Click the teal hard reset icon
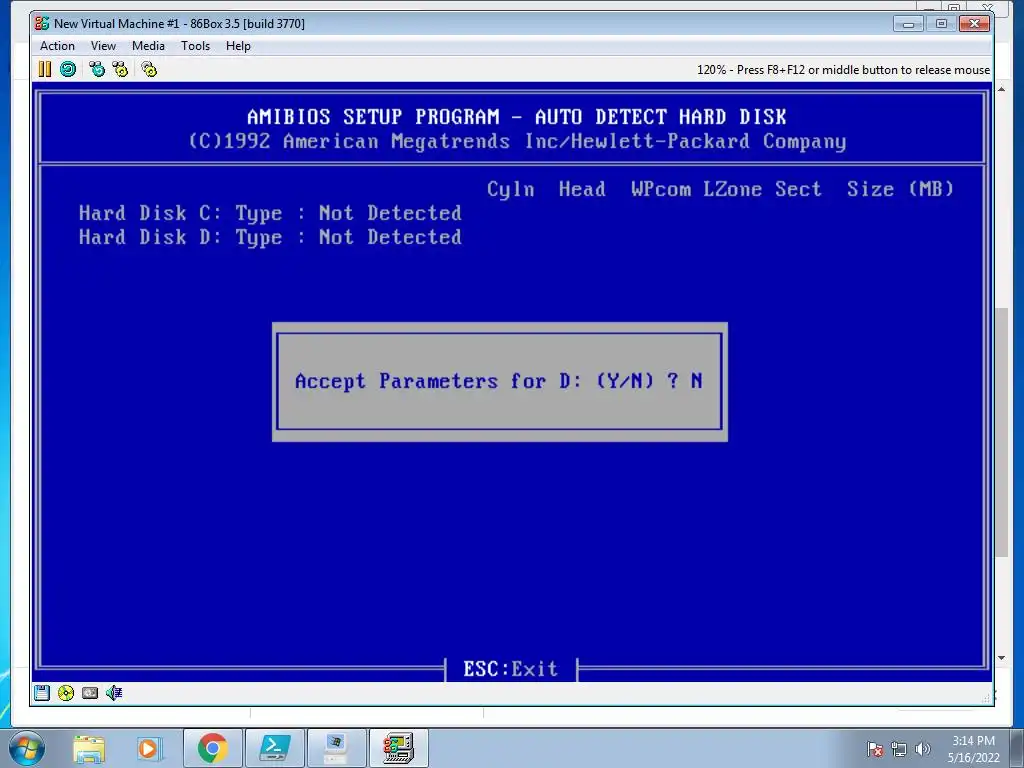Image resolution: width=1024 pixels, height=768 pixels. 68,69
